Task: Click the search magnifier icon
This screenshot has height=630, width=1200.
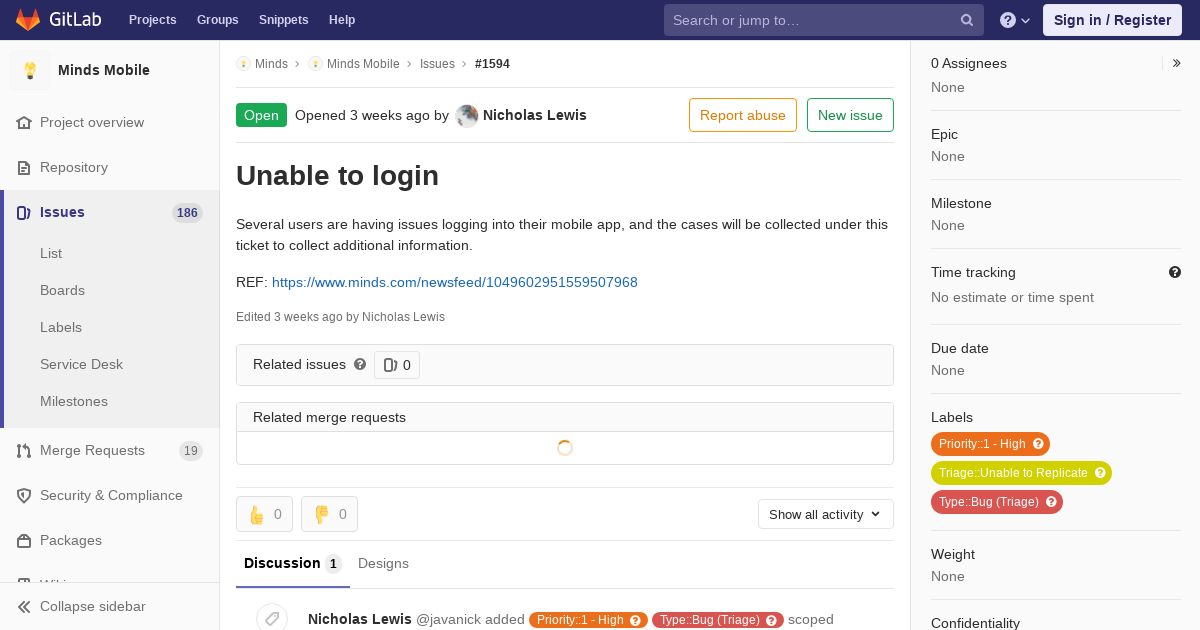Action: (967, 20)
